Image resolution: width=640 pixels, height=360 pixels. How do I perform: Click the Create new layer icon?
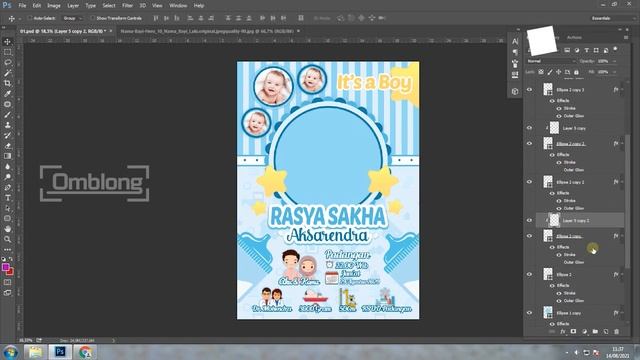(x=605, y=331)
